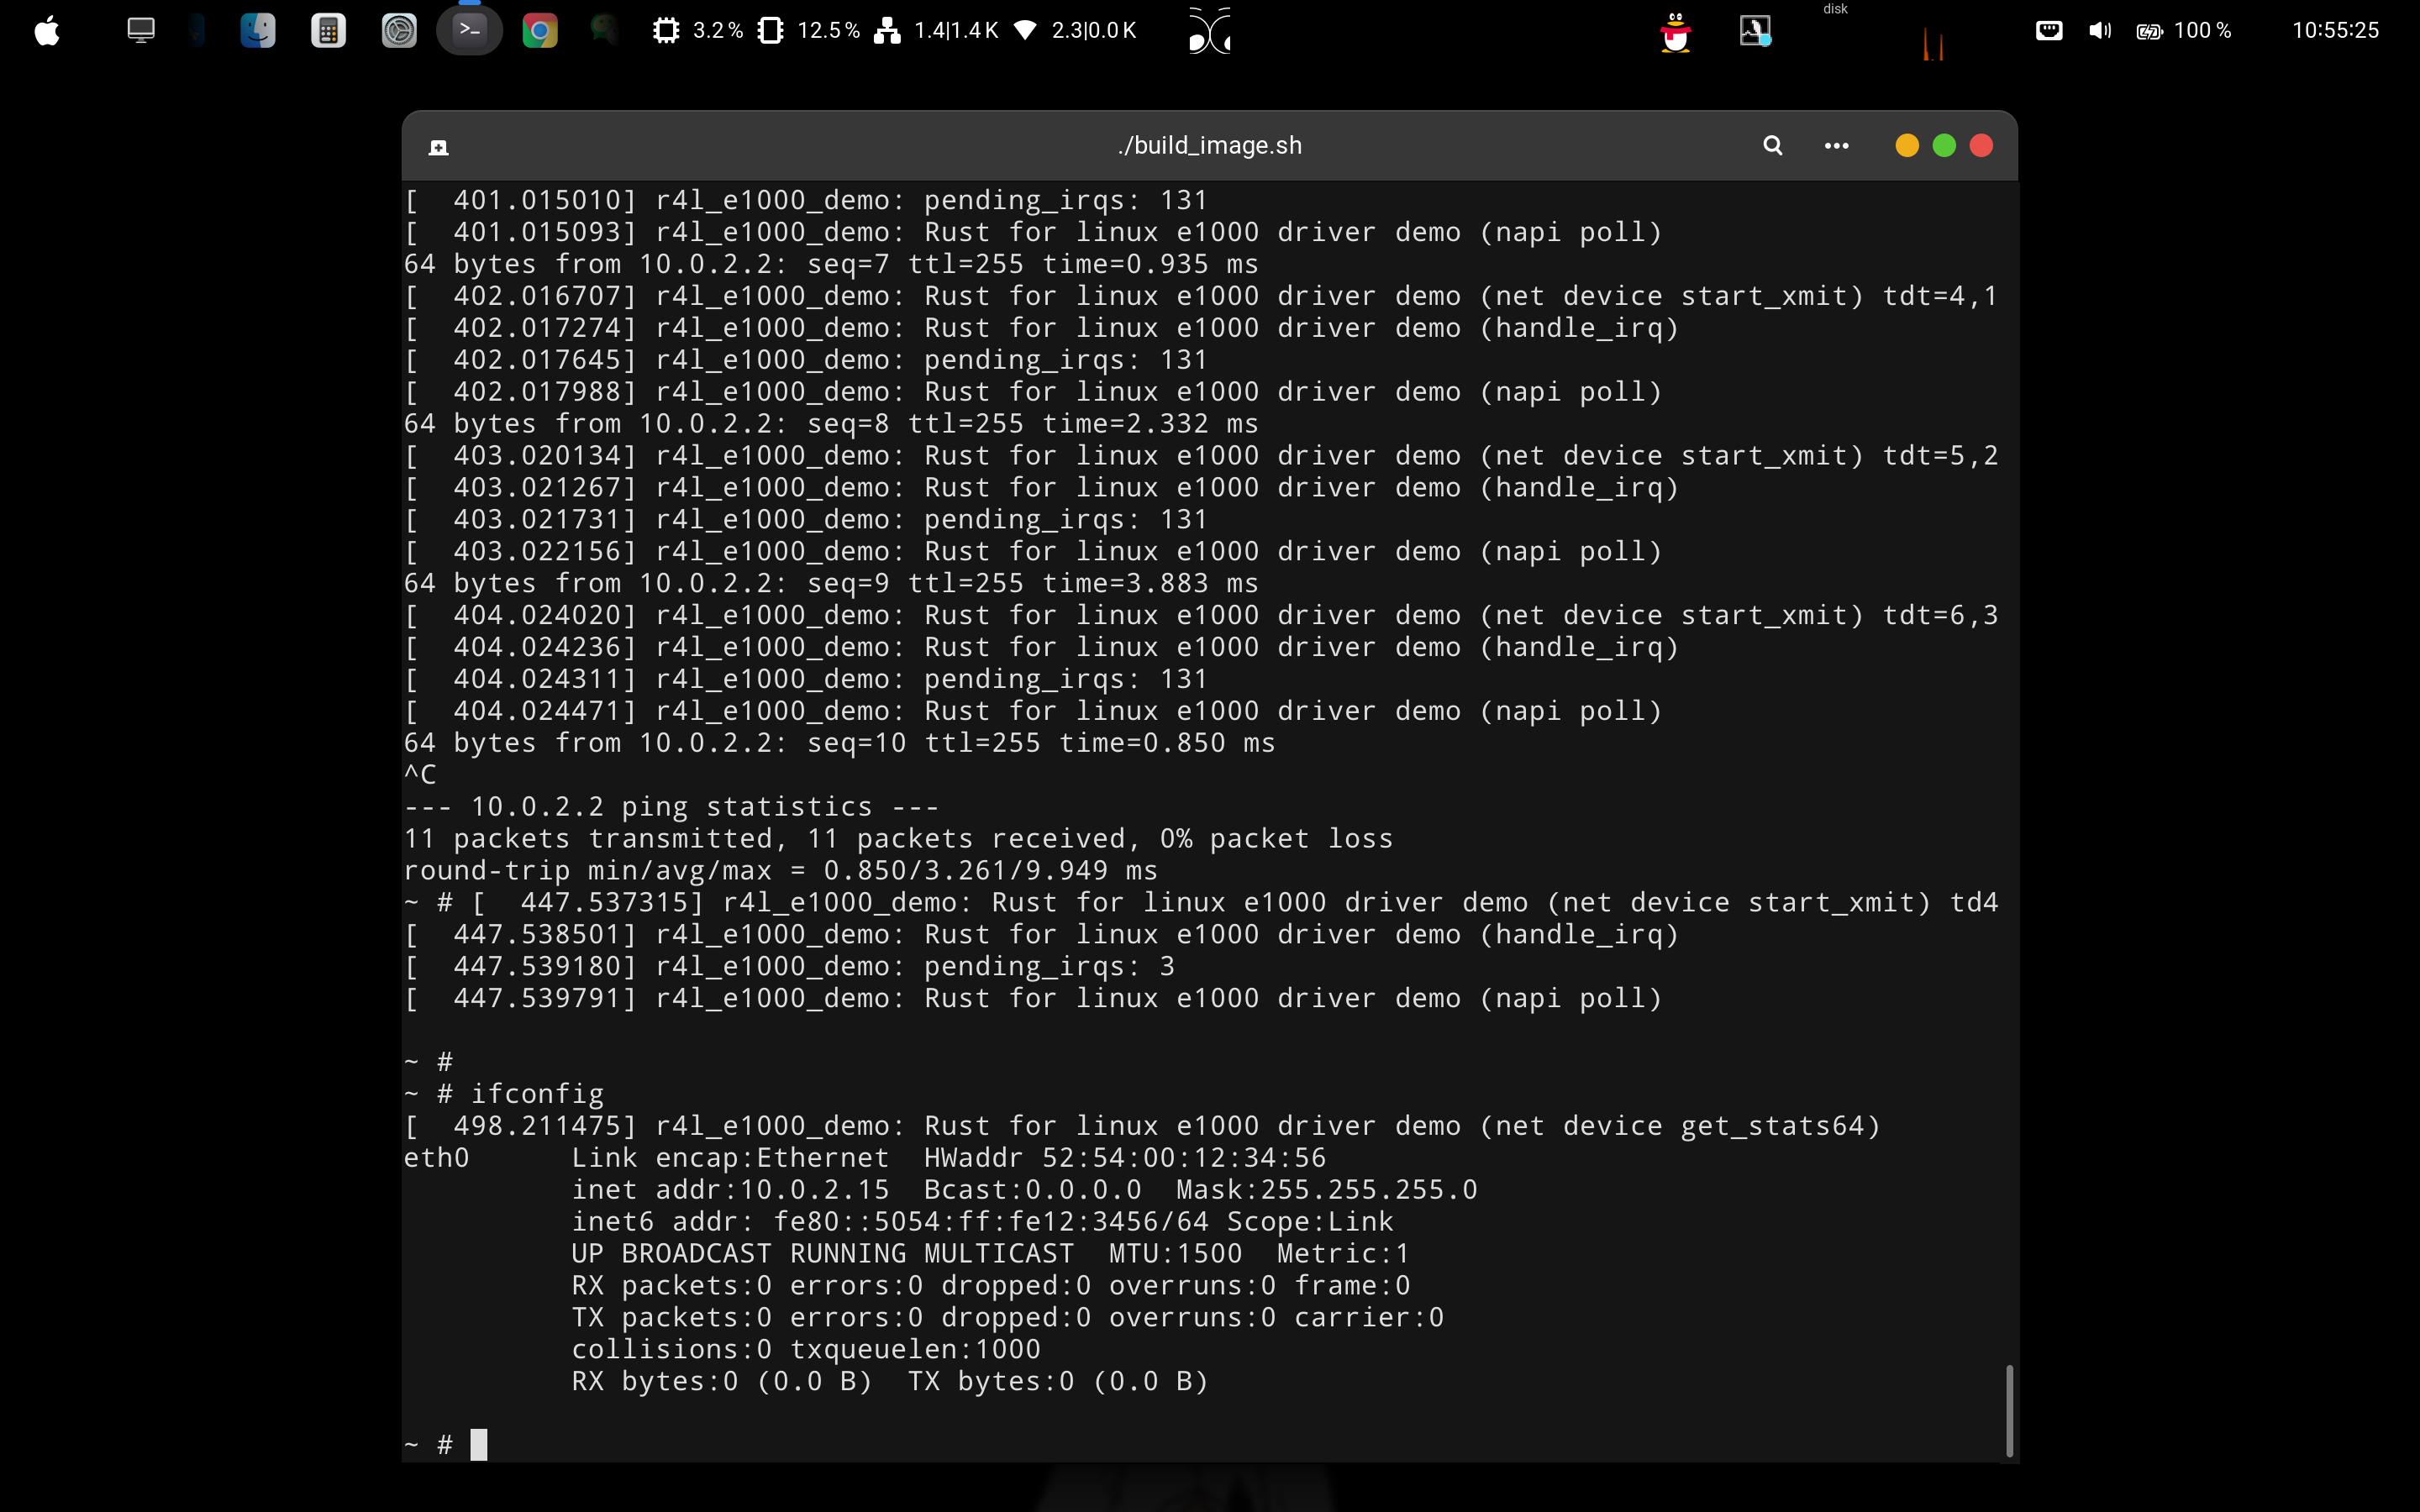Click the clock showing 10:55:25
Viewport: 2420px width, 1512px height.
point(2335,31)
